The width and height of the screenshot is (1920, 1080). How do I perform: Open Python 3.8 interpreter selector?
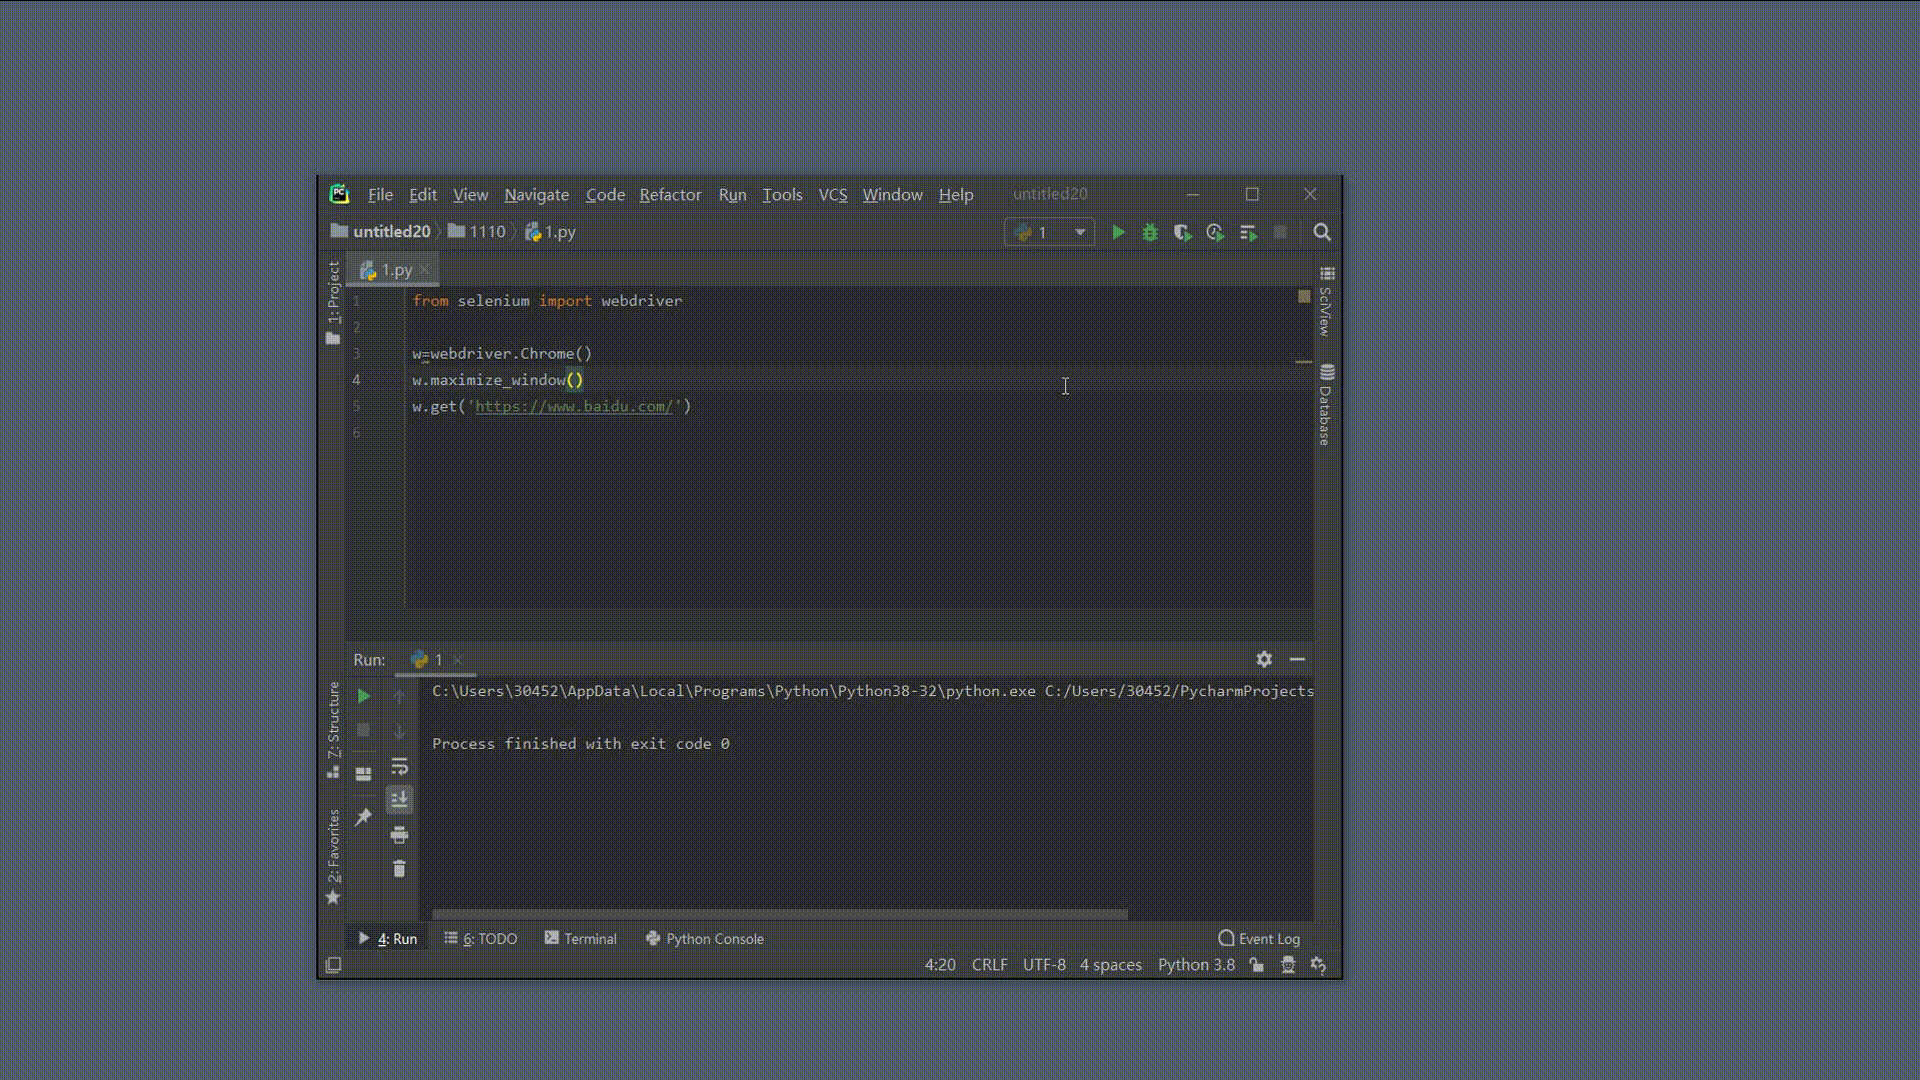(1196, 965)
